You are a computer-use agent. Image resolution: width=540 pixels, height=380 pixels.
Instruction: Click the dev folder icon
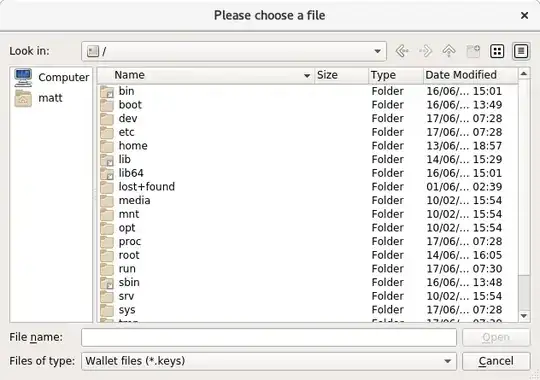coord(107,119)
